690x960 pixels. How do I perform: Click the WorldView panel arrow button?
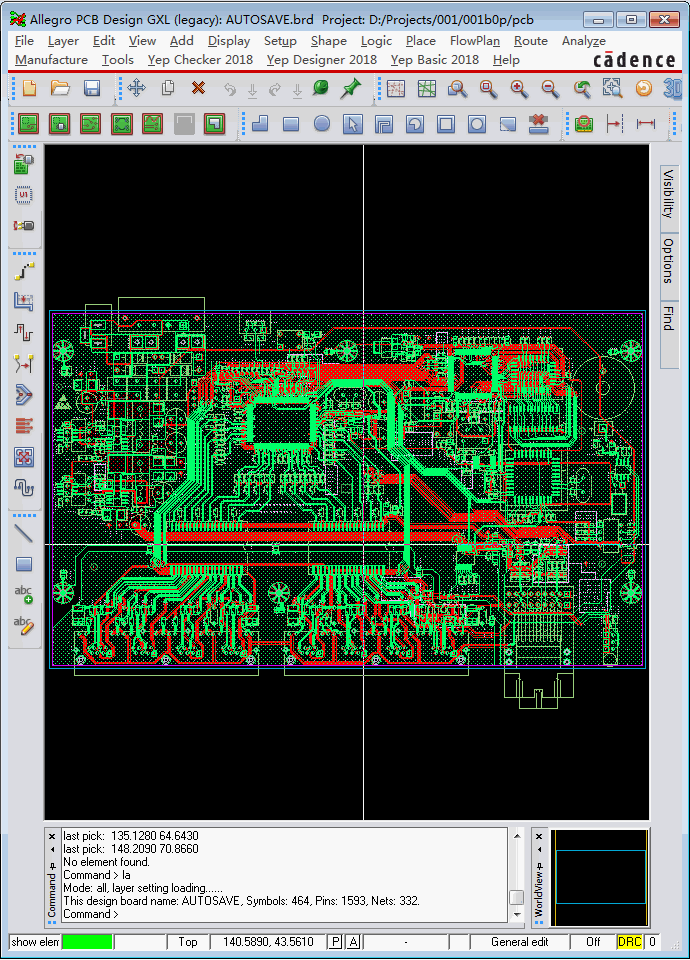pyautogui.click(x=539, y=849)
